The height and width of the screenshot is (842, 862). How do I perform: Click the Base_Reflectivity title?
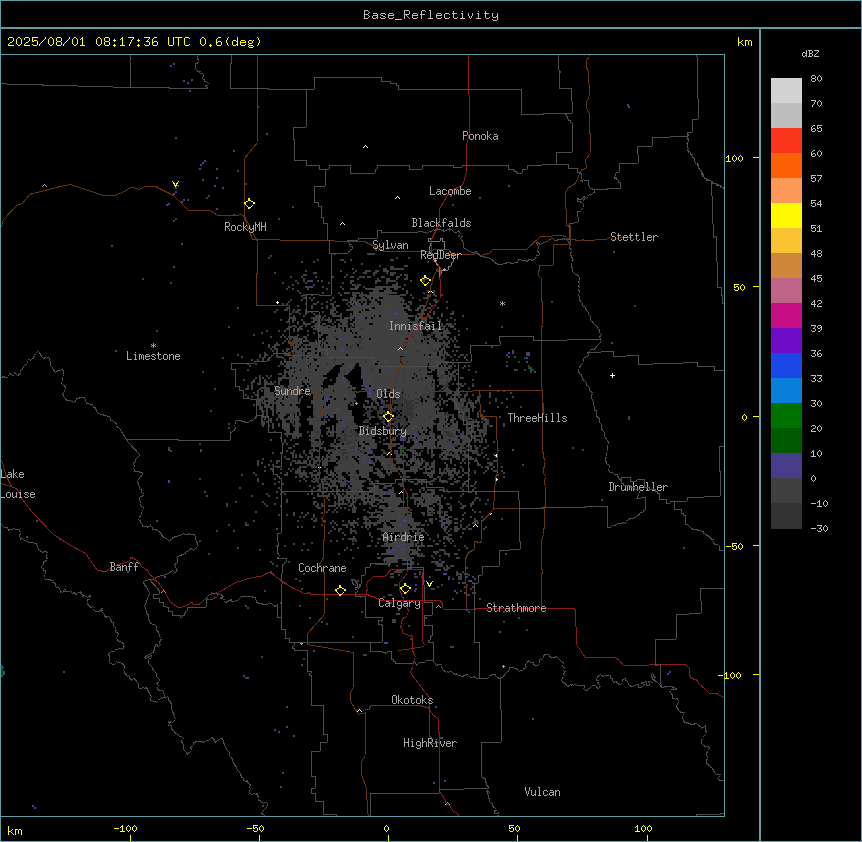[431, 15]
